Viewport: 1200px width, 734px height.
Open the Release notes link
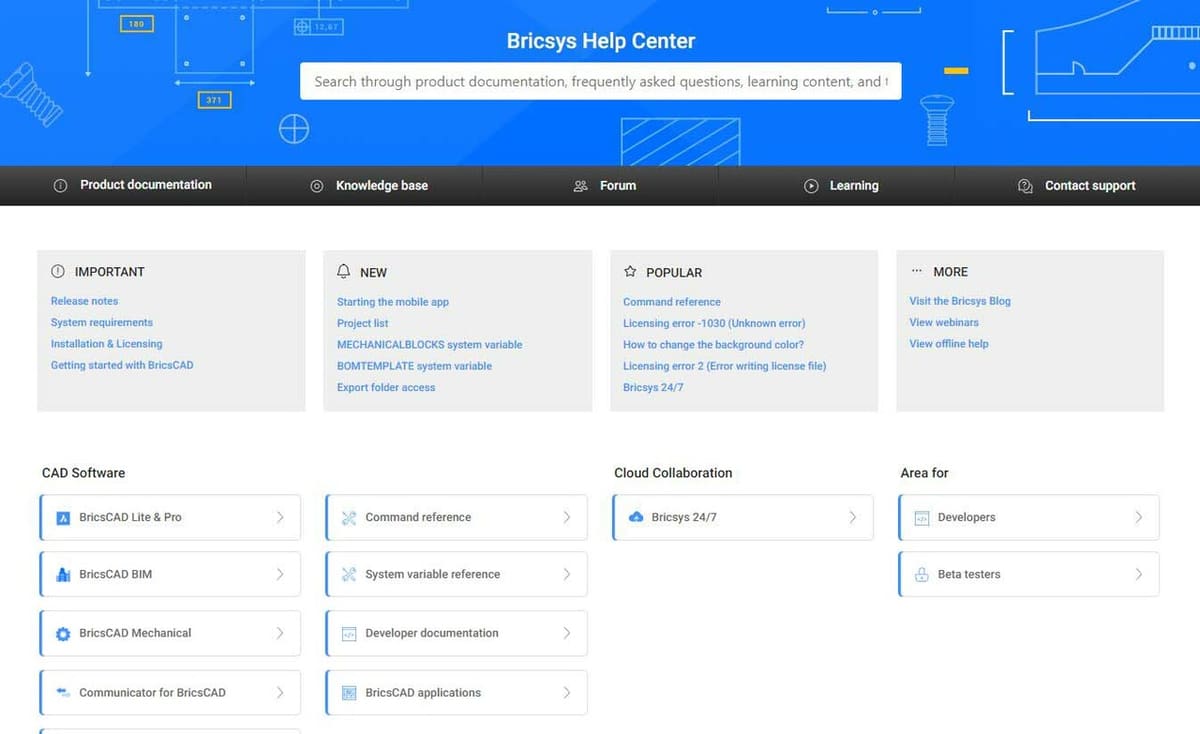tap(84, 301)
